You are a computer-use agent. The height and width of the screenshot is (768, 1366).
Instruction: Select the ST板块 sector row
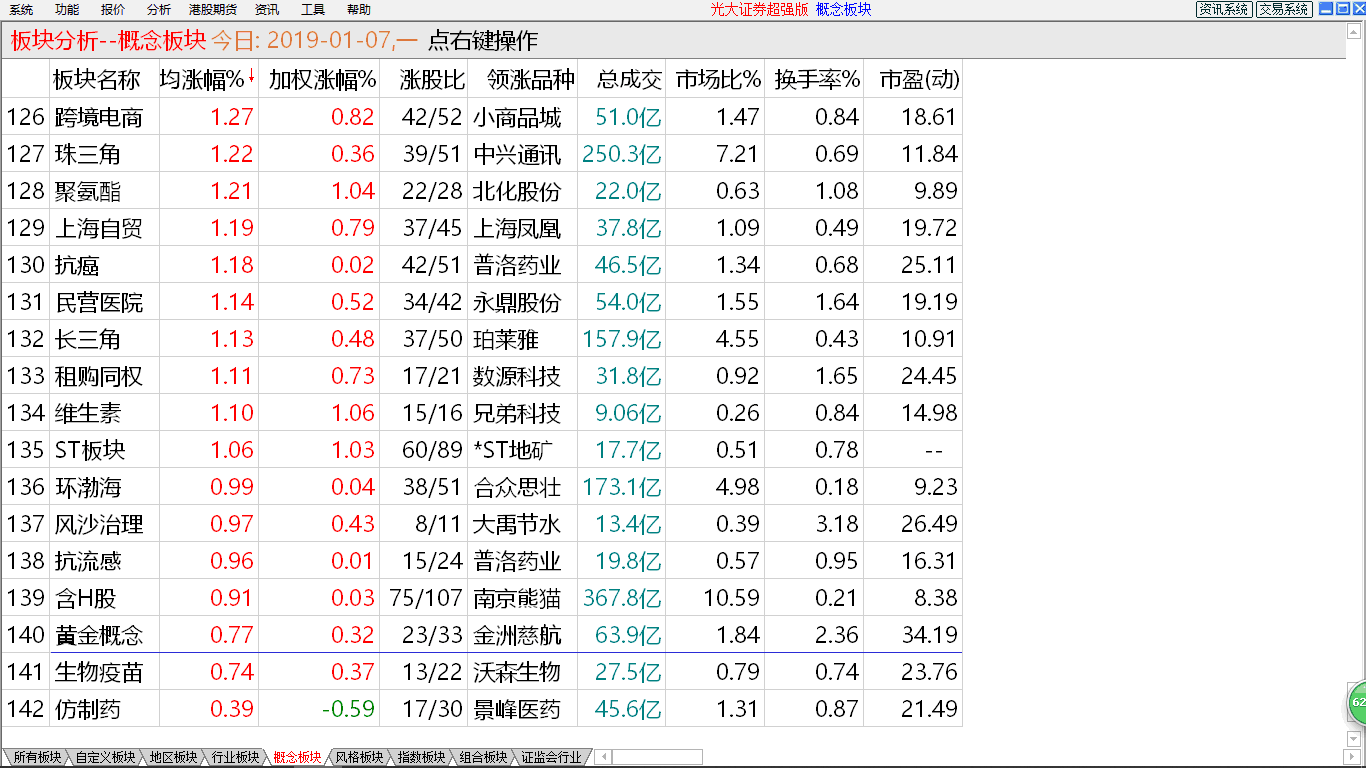482,449
